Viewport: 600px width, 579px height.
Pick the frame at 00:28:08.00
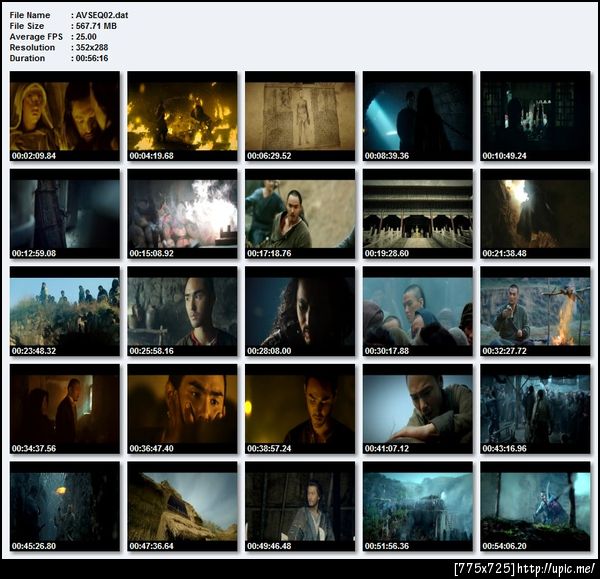tap(300, 312)
